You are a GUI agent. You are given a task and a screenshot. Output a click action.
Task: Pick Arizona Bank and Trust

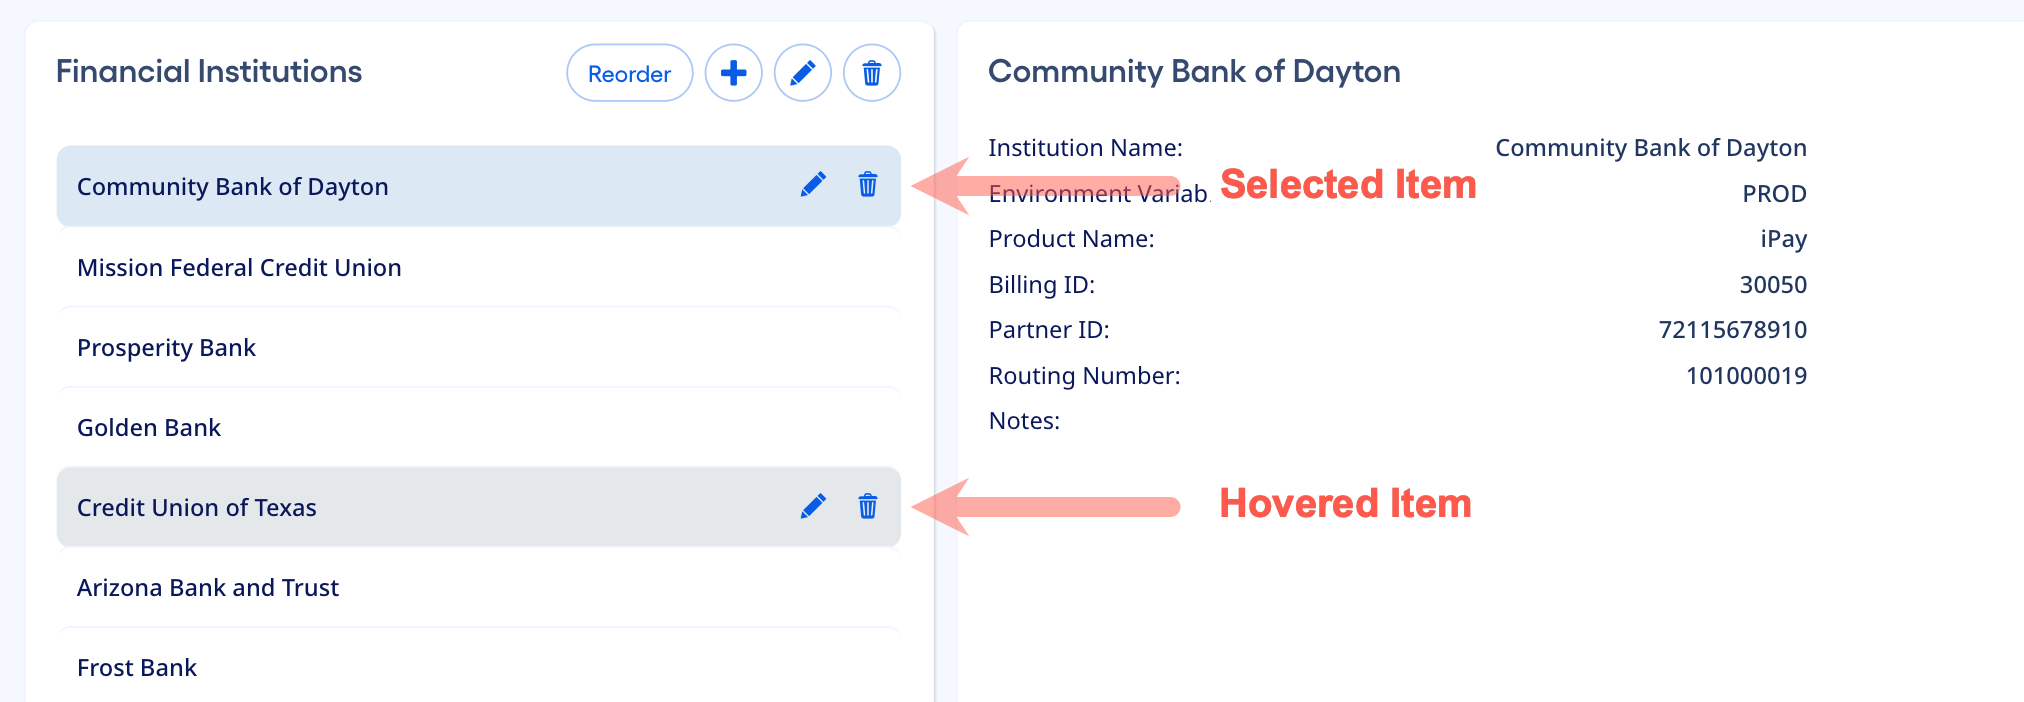pos(208,588)
